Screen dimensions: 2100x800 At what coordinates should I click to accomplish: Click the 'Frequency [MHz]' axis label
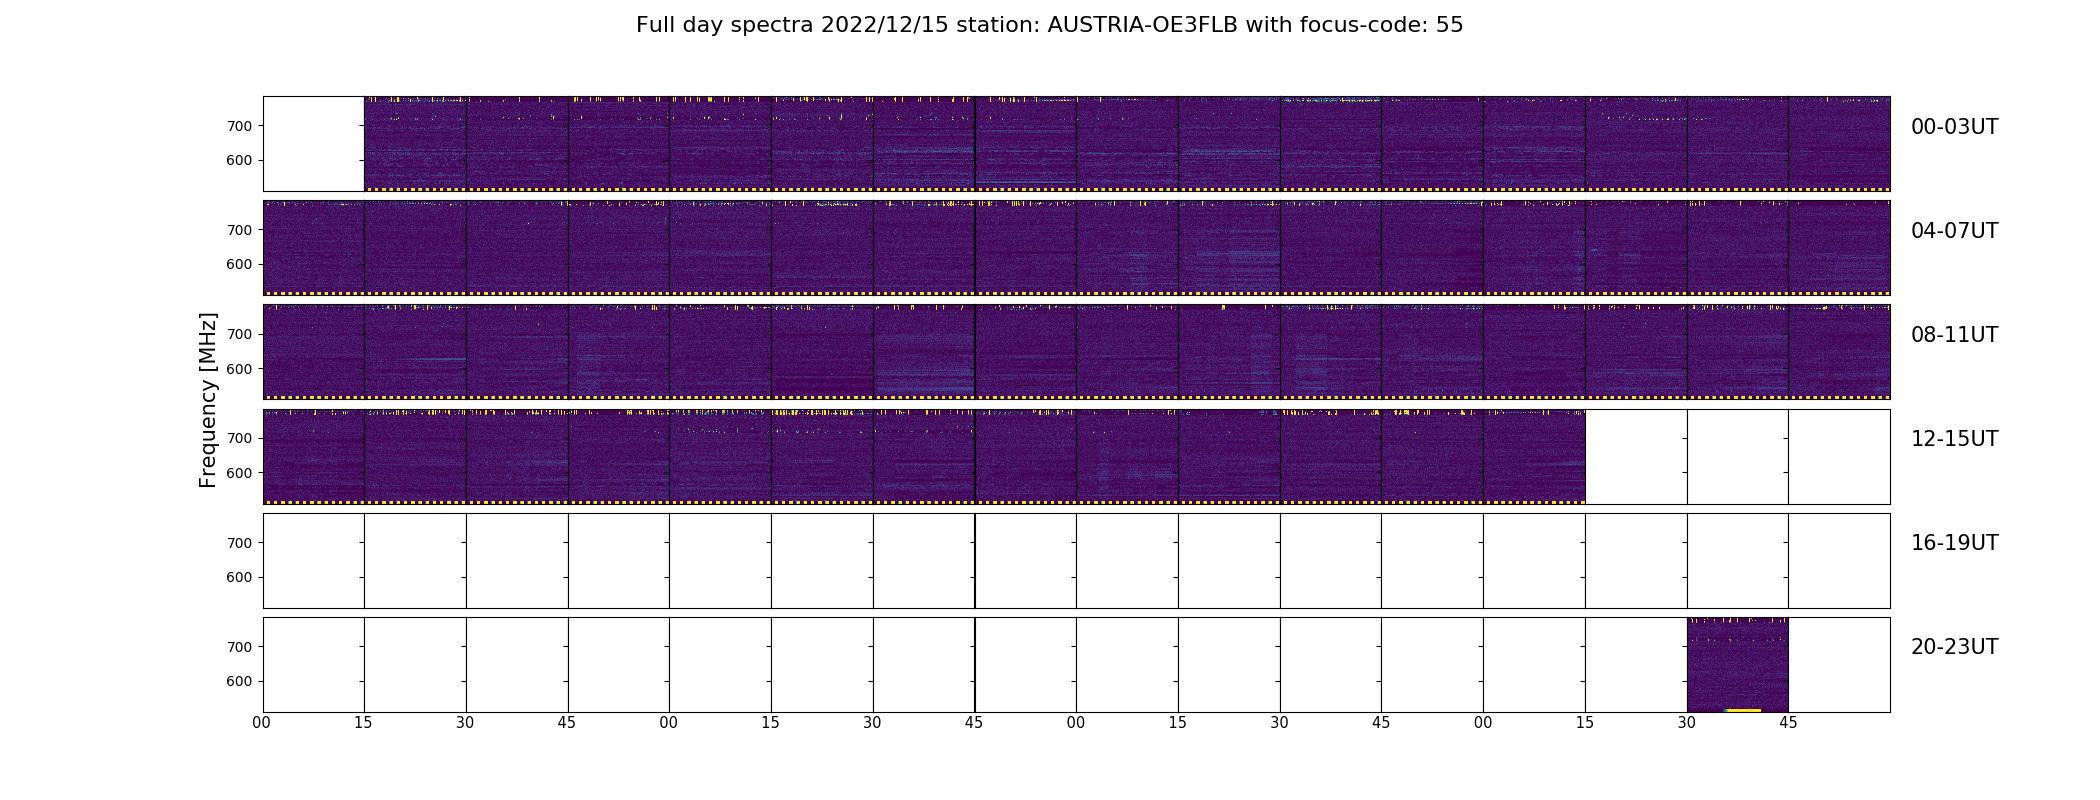tap(208, 400)
